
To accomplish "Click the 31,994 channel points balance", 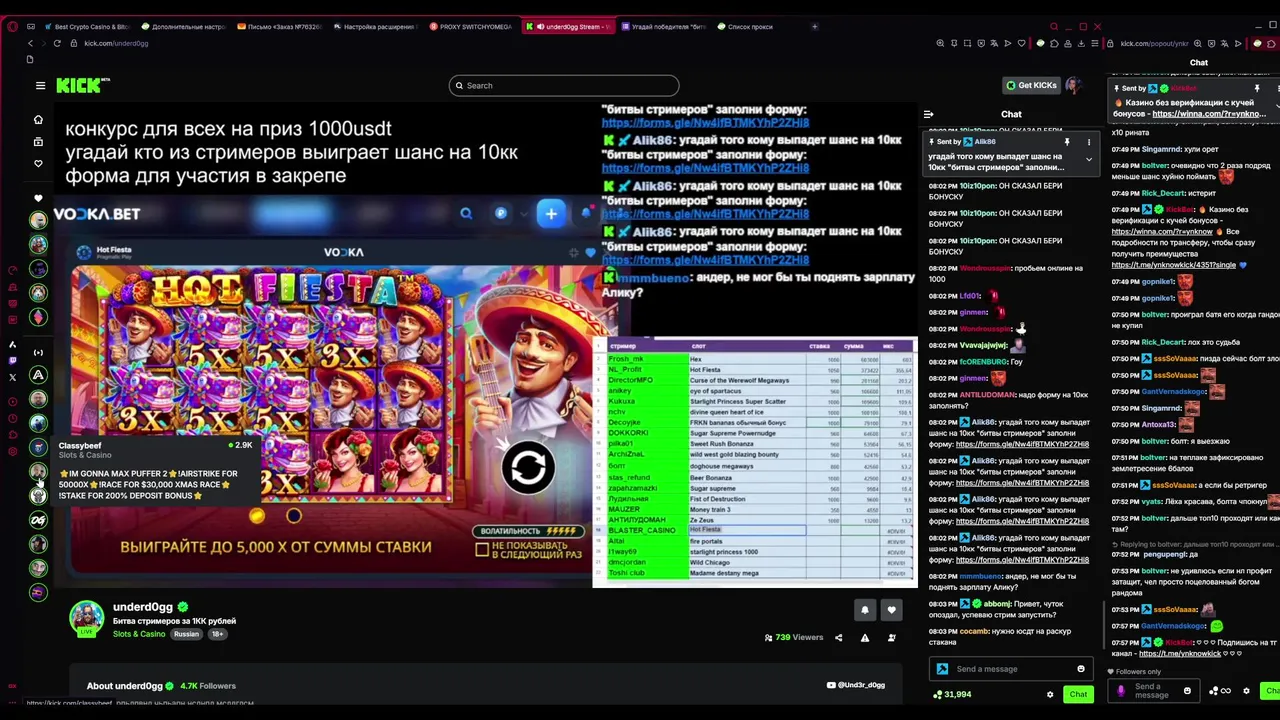I will coord(952,695).
